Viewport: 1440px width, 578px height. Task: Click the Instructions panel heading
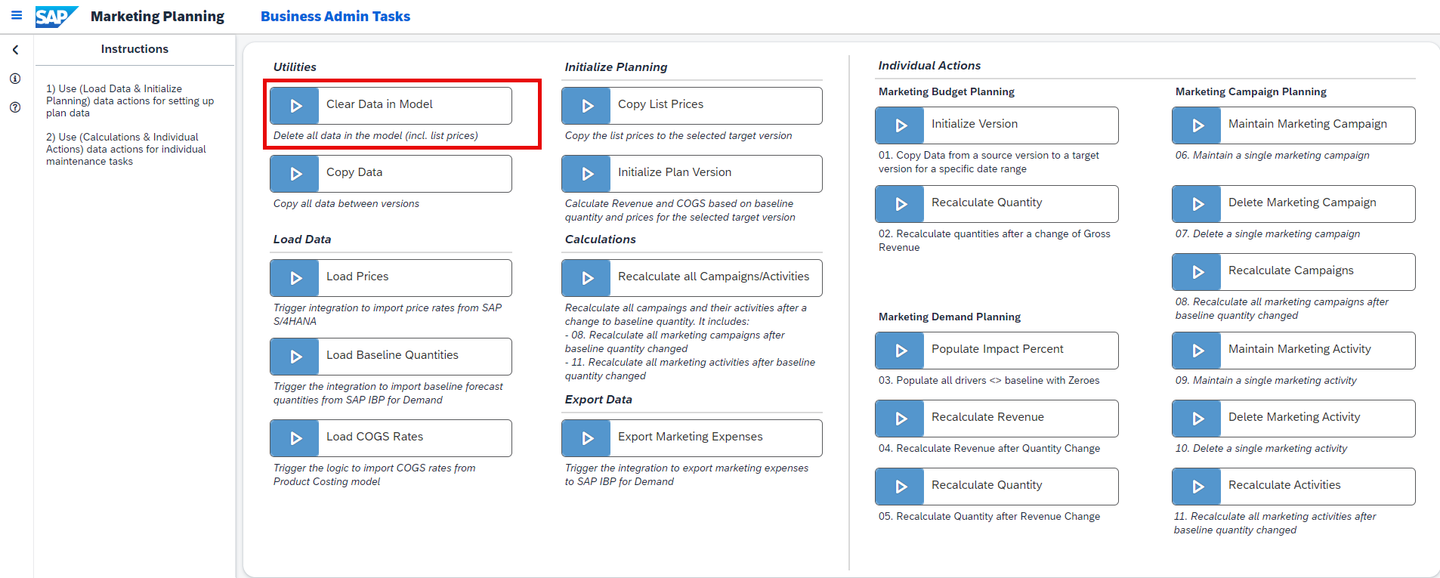coord(135,49)
